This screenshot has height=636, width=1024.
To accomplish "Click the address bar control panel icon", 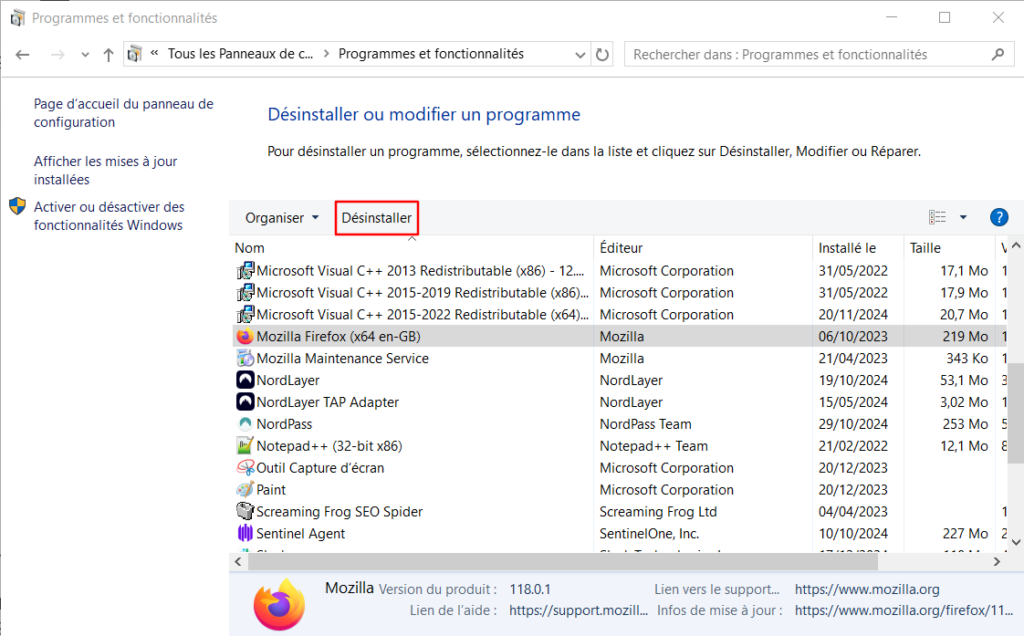I will (x=135, y=54).
